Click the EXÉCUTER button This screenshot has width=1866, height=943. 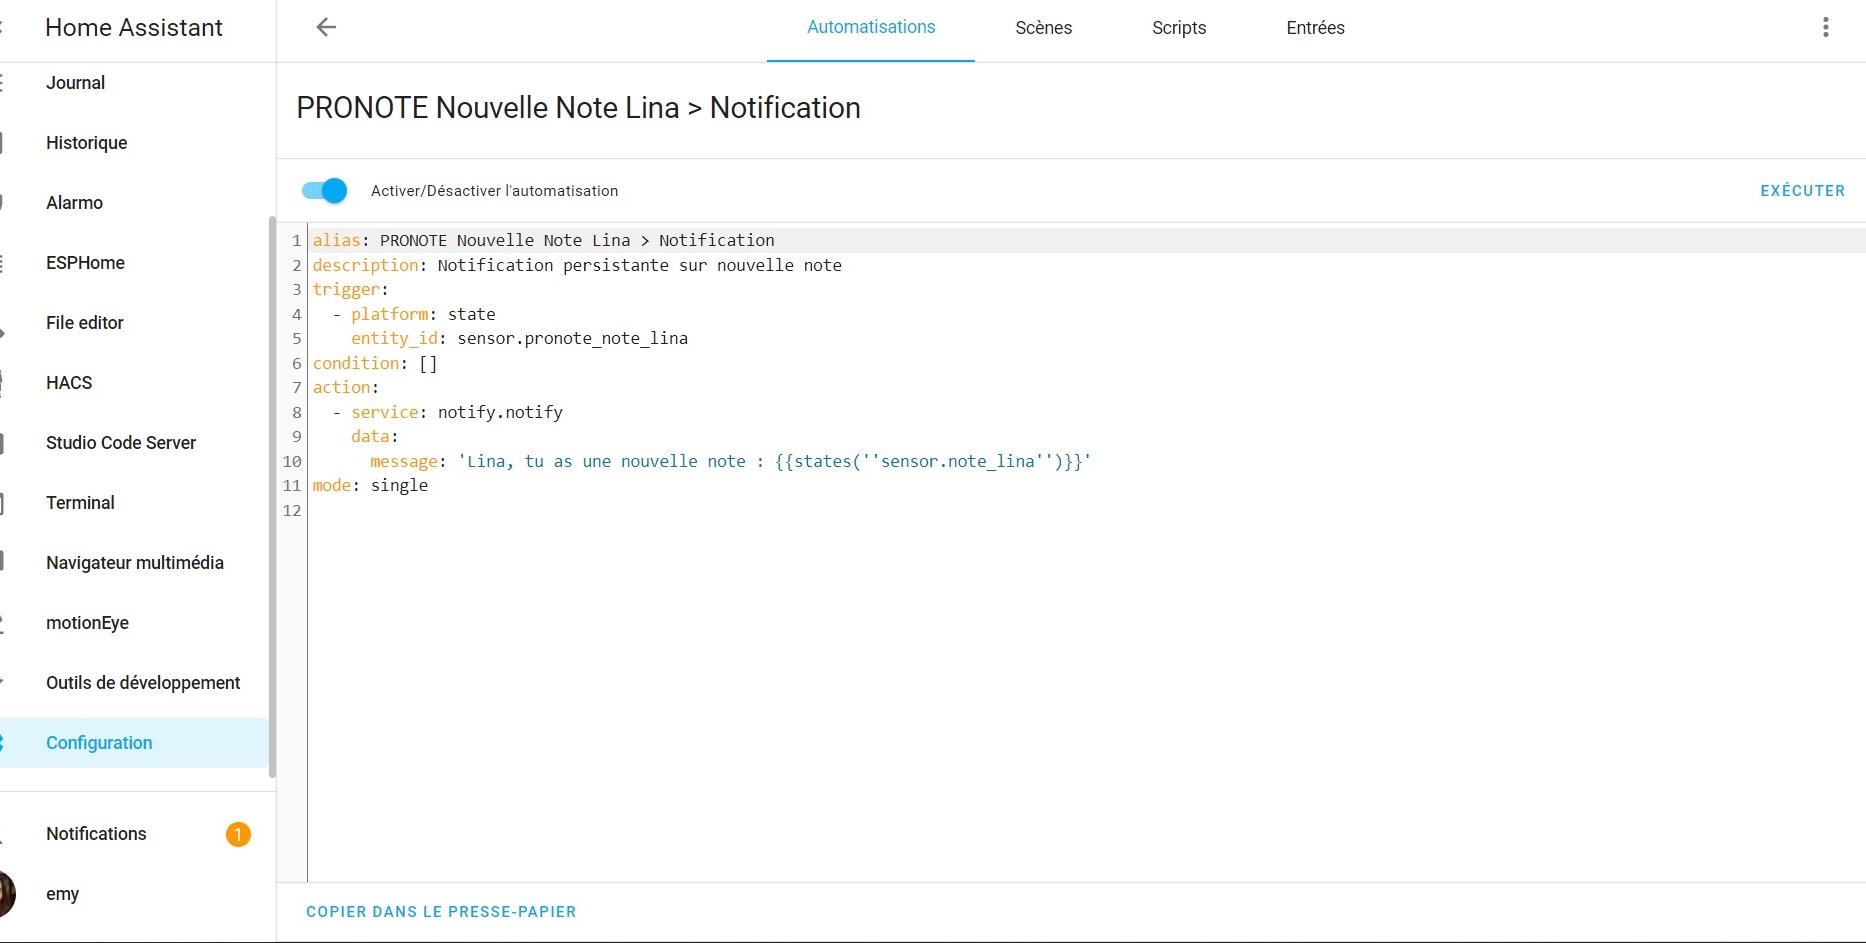tap(1802, 191)
